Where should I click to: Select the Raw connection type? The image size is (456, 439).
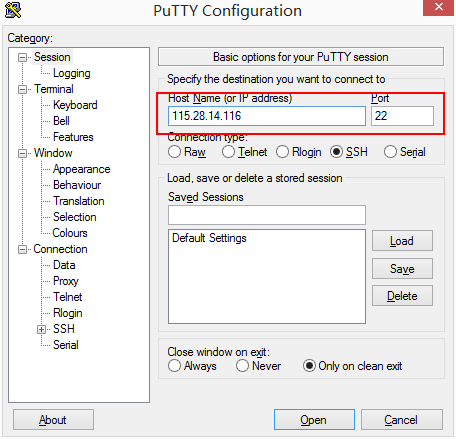pyautogui.click(x=174, y=152)
